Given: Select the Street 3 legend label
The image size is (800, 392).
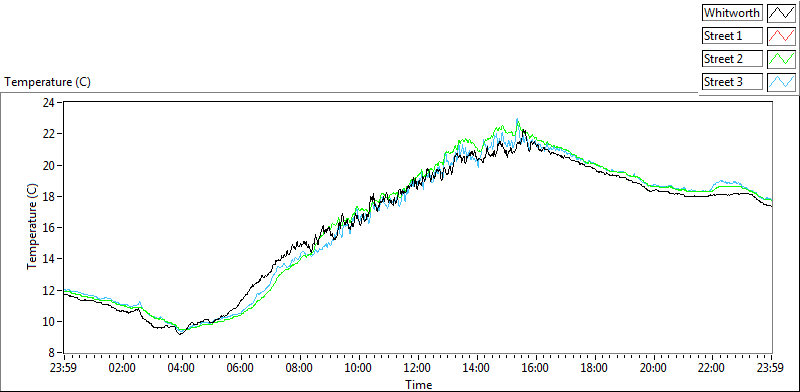Looking at the screenshot, I should coord(732,82).
